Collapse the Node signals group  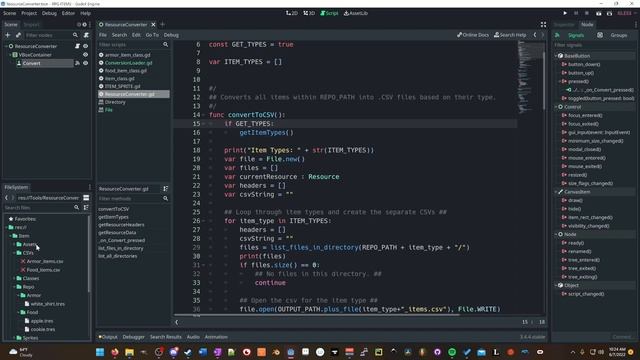tap(556, 234)
